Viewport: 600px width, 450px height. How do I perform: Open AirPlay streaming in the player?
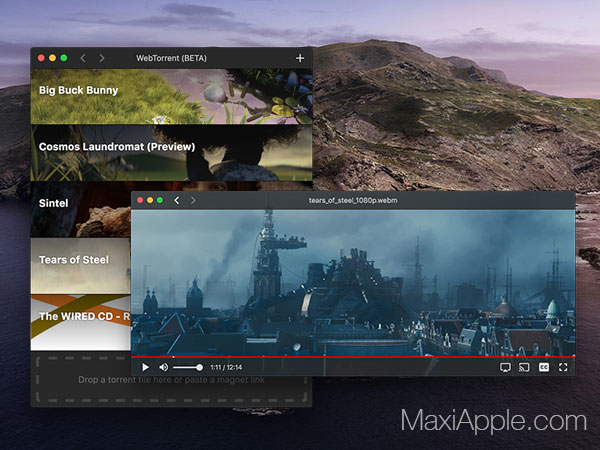click(505, 367)
